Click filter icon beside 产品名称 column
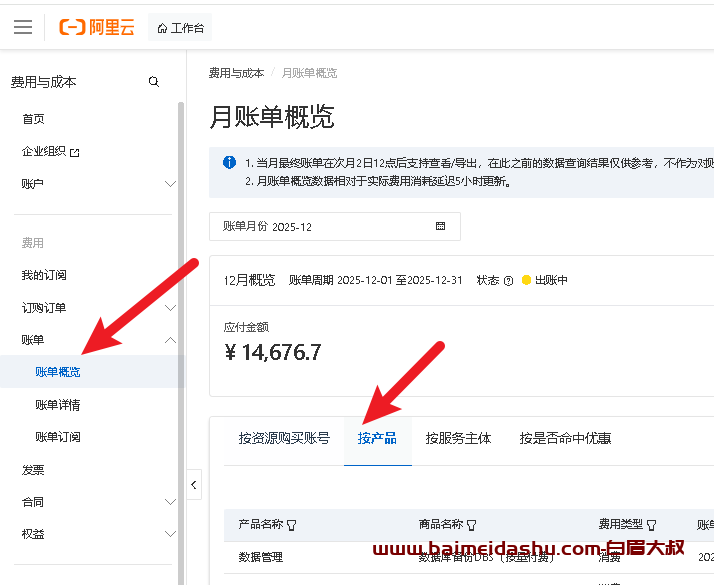 292,525
